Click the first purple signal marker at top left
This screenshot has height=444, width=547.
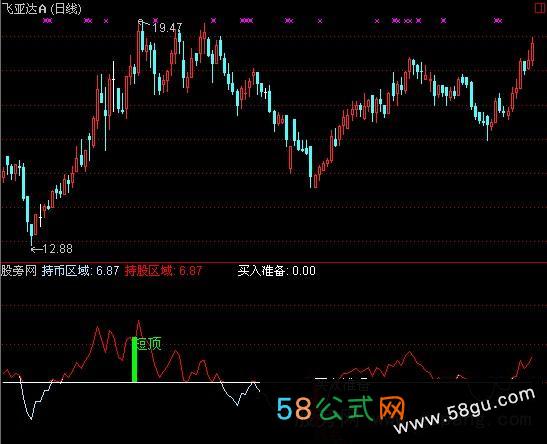coord(47,21)
